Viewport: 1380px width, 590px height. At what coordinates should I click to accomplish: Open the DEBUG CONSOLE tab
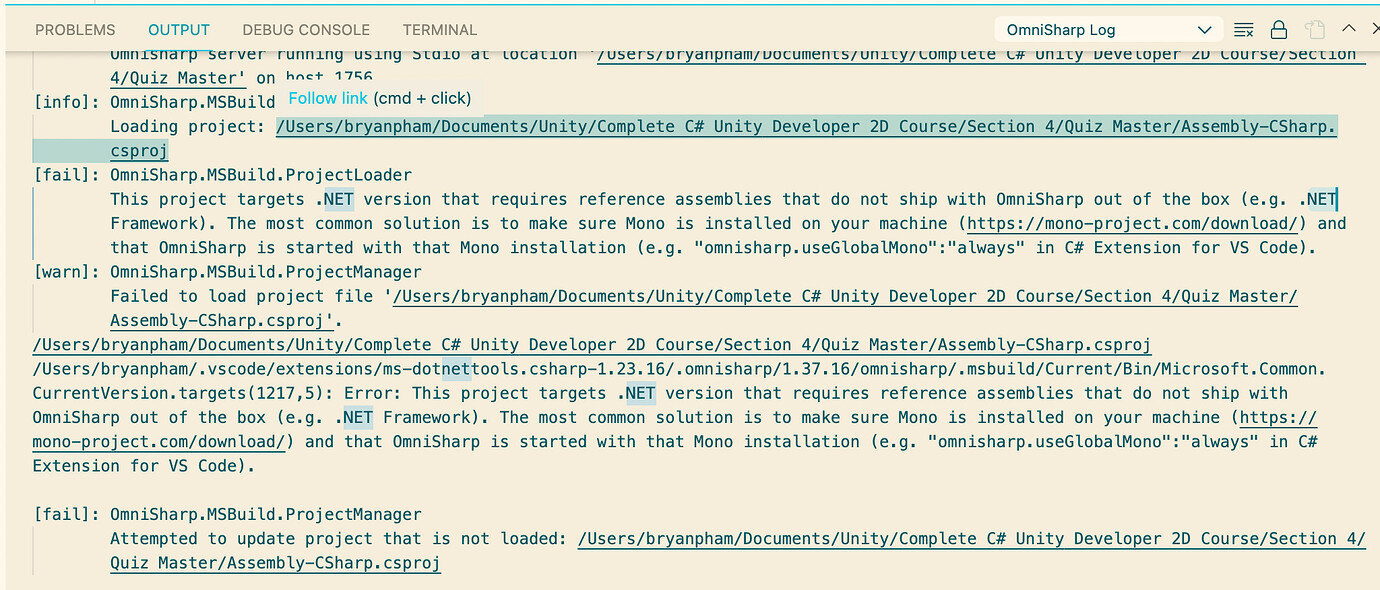coord(306,30)
